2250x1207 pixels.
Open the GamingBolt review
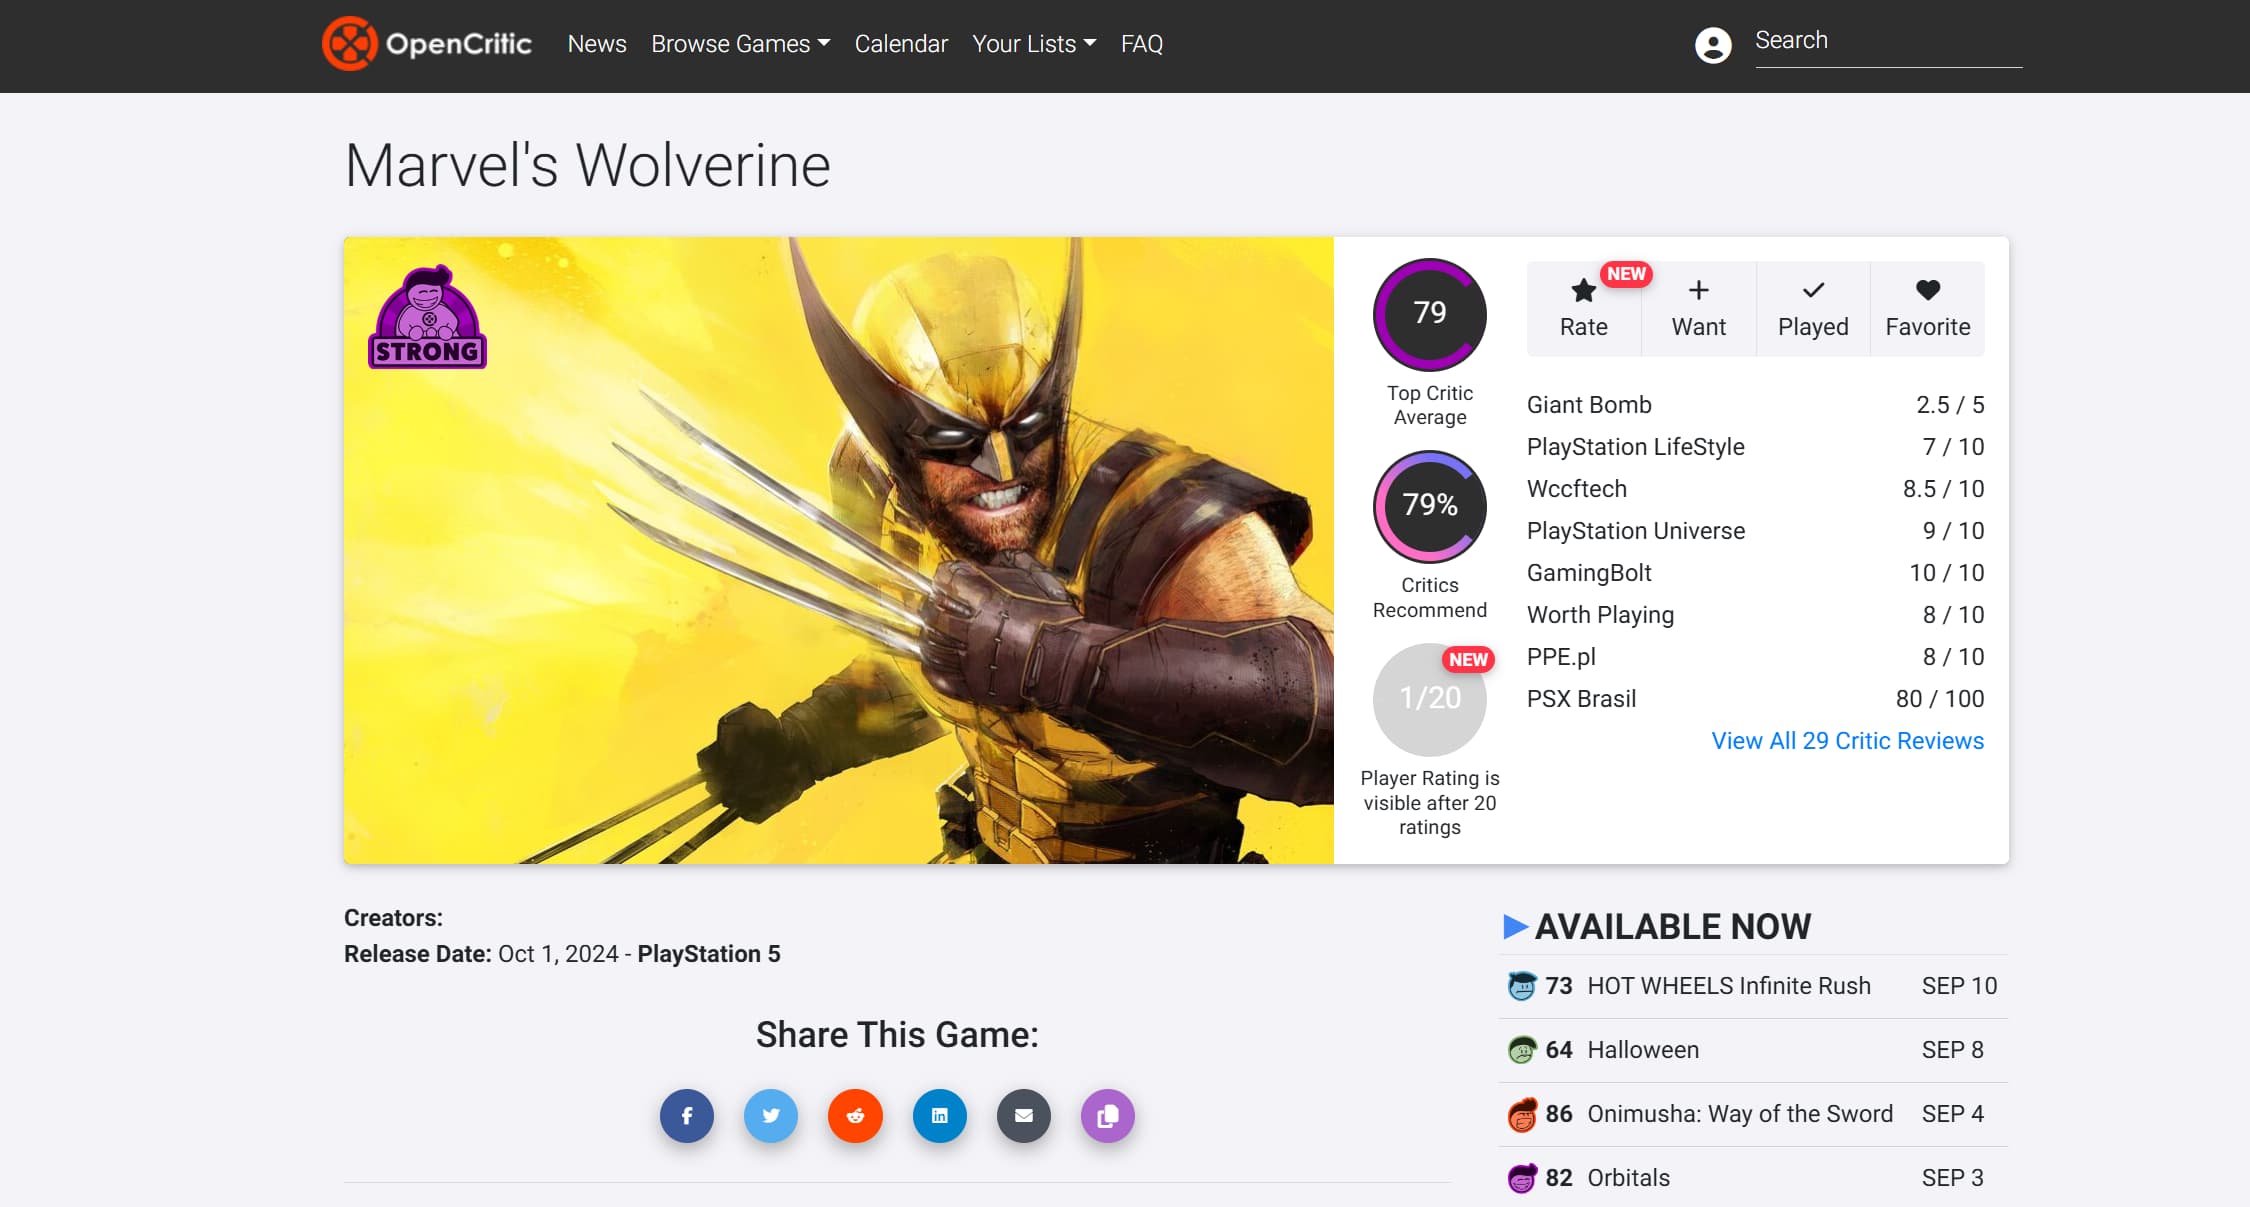(x=1589, y=573)
